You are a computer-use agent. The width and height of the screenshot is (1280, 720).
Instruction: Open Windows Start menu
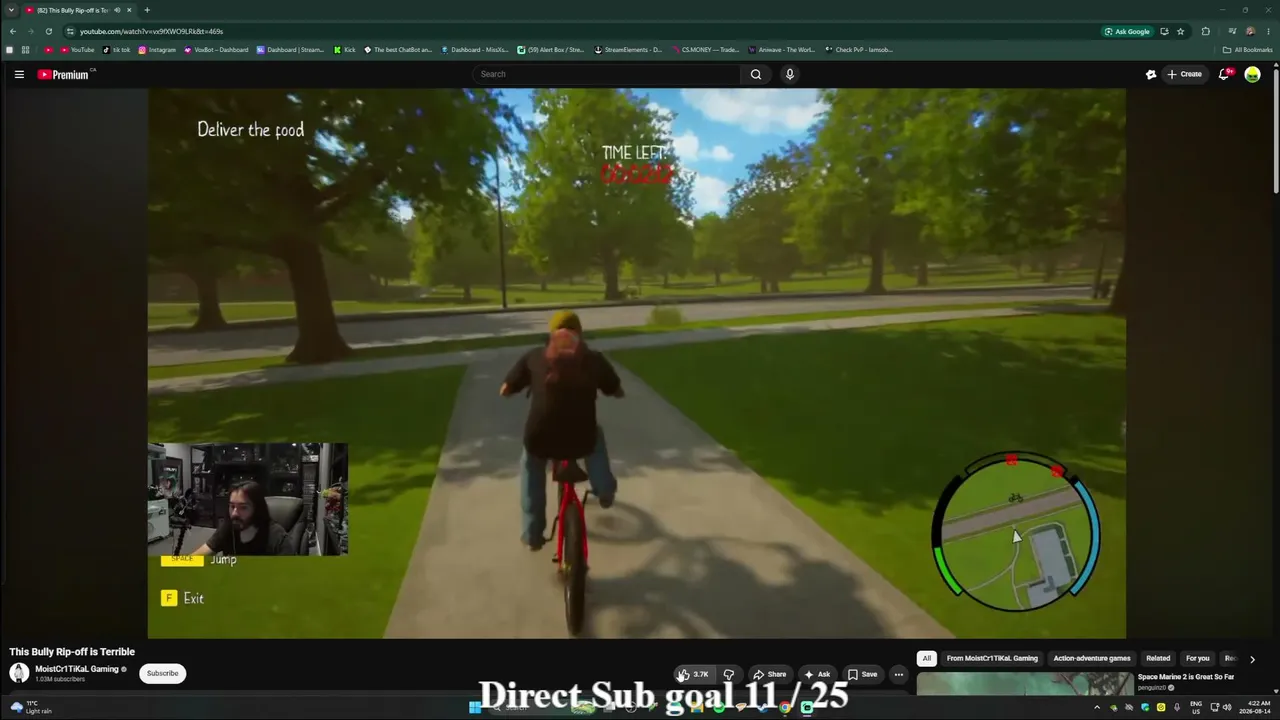[475, 707]
